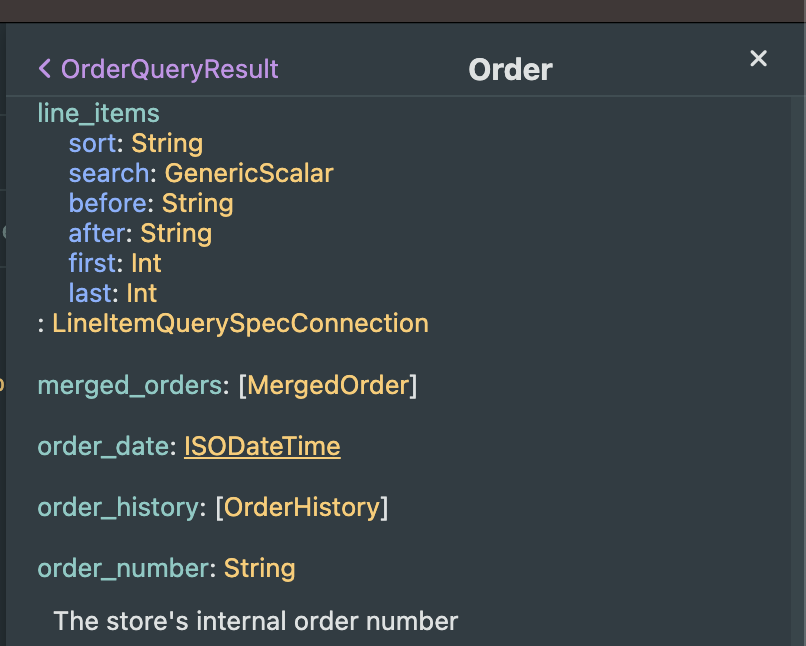The width and height of the screenshot is (806, 646).
Task: Go back to OrderQueryResult
Action: pos(169,69)
